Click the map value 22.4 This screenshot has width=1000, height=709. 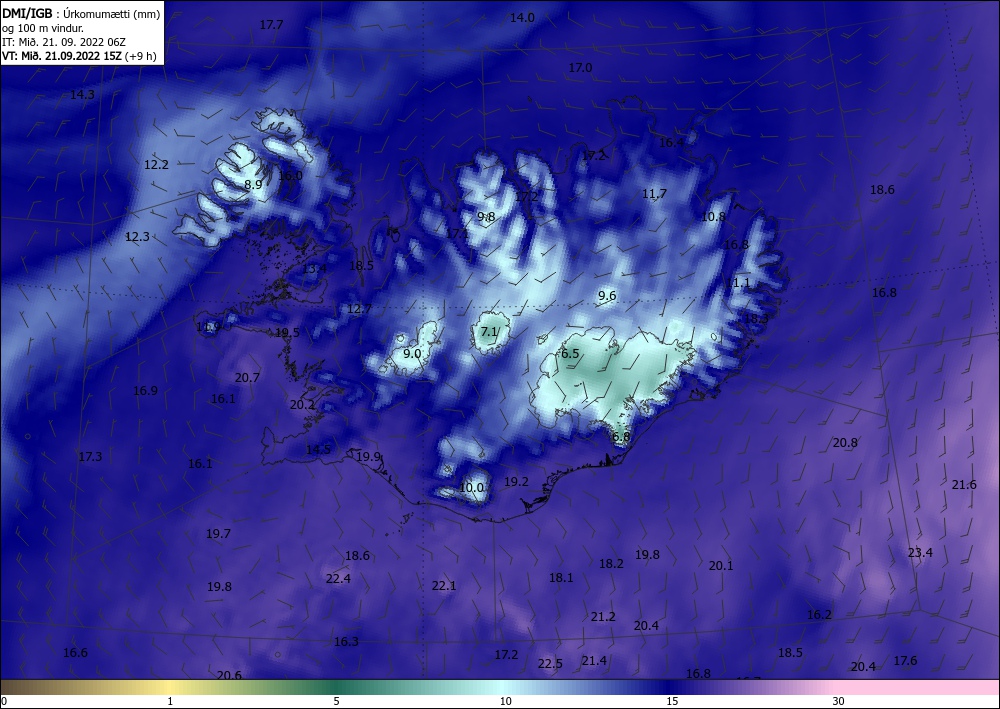tap(338, 579)
